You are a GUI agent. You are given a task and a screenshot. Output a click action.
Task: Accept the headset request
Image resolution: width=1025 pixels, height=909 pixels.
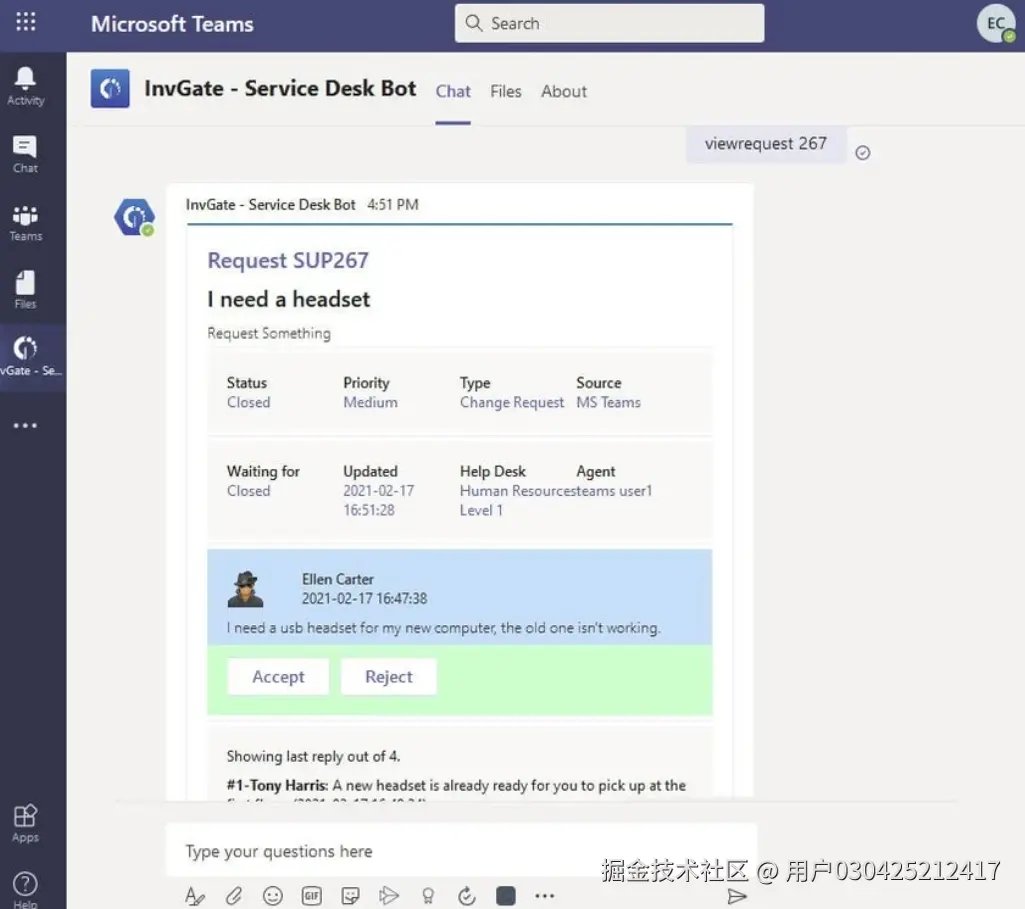click(x=277, y=676)
